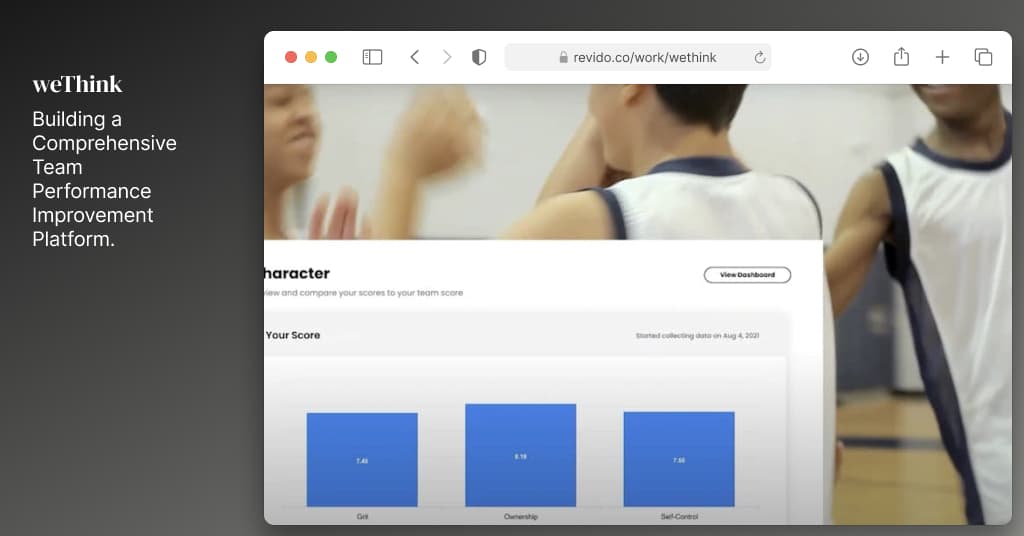Click the lock icon in address bar
This screenshot has width=1024, height=536.
[564, 58]
